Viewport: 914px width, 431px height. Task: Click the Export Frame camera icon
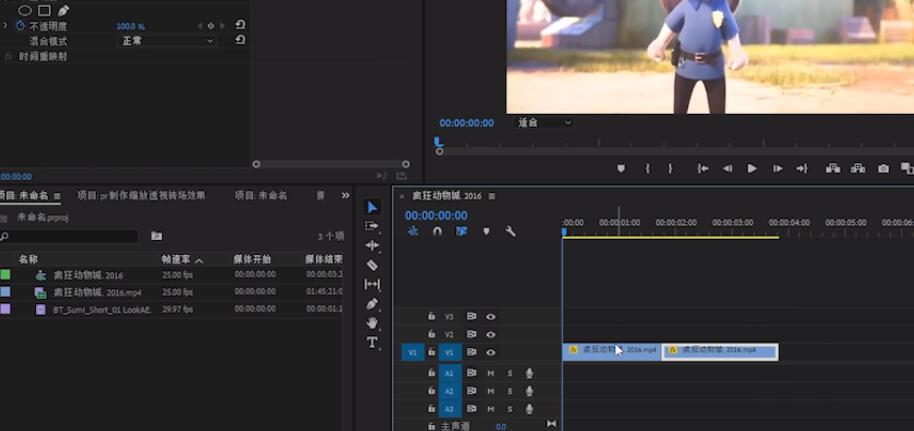883,169
